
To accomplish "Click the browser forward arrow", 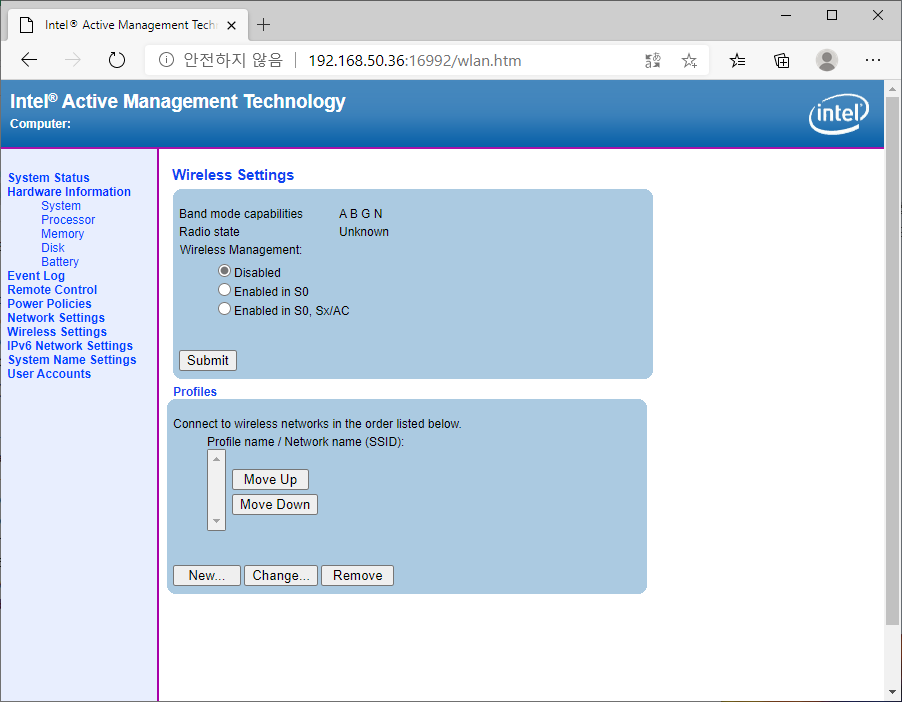I will tap(72, 60).
